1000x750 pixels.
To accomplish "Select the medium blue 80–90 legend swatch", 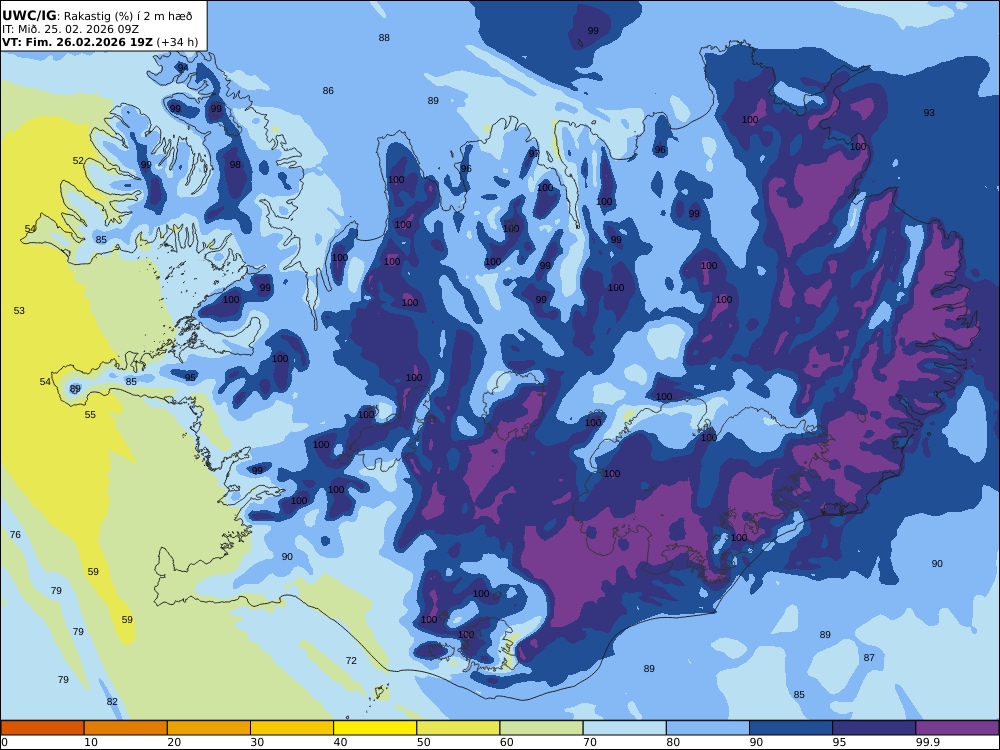I will pyautogui.click(x=708, y=728).
